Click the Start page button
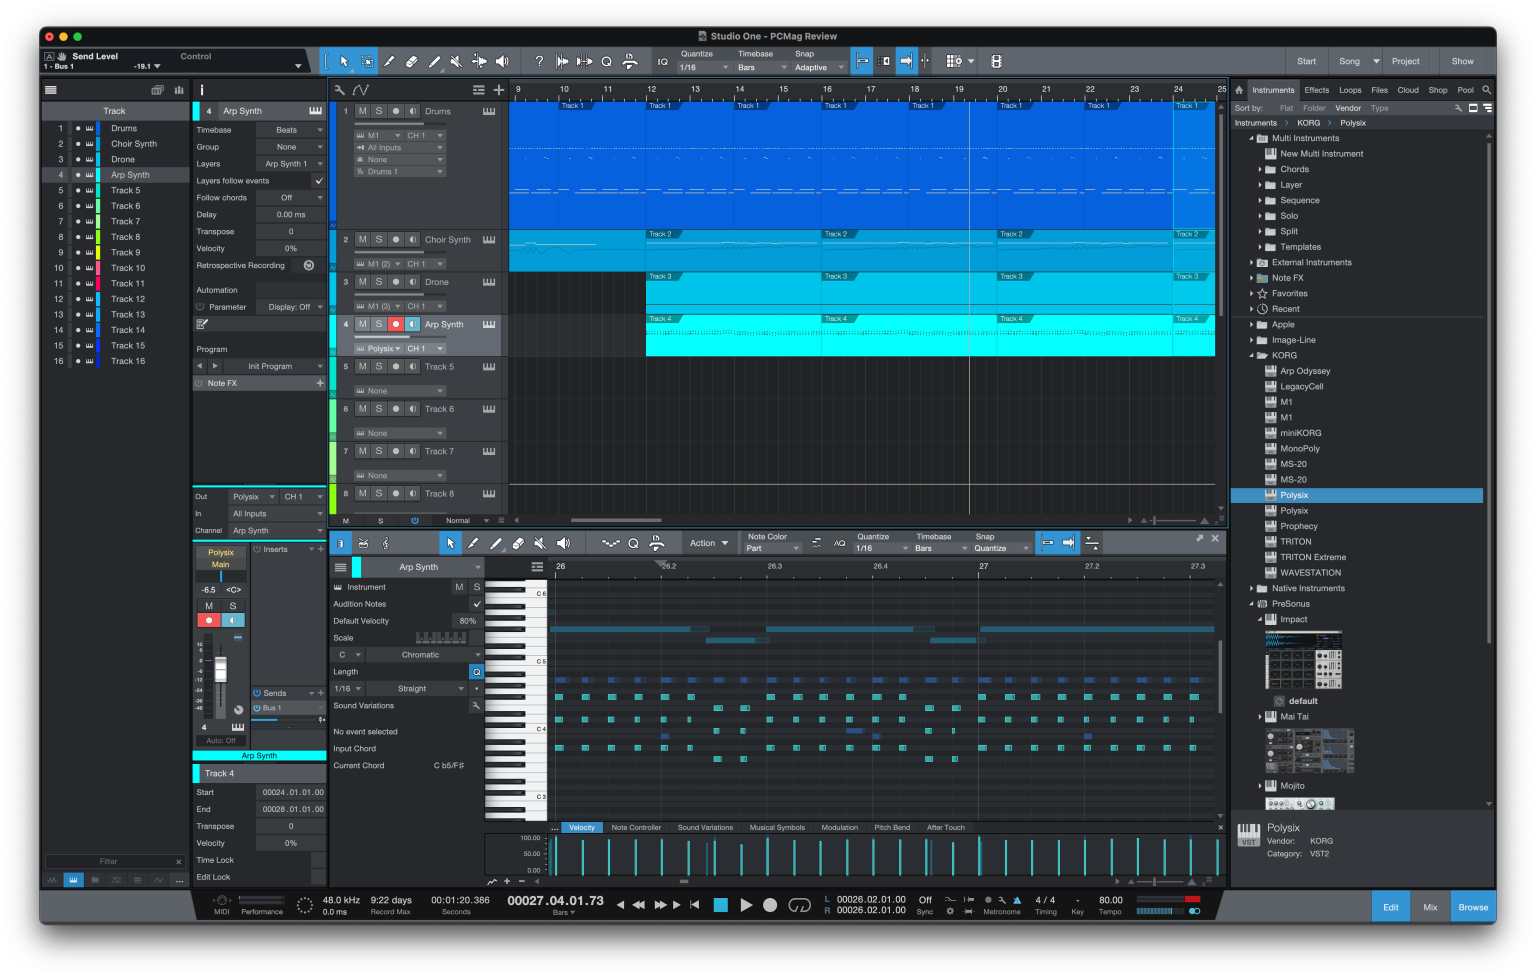The image size is (1536, 977). pos(1306,62)
